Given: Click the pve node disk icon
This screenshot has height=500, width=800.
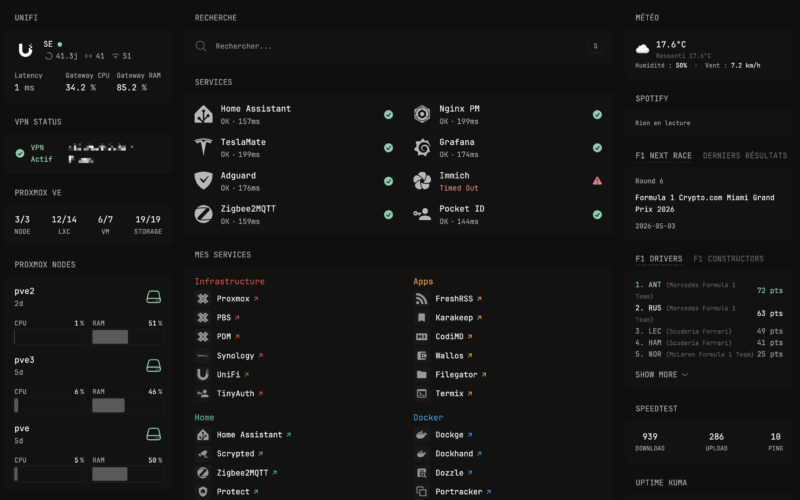Looking at the screenshot, I should [x=154, y=434].
